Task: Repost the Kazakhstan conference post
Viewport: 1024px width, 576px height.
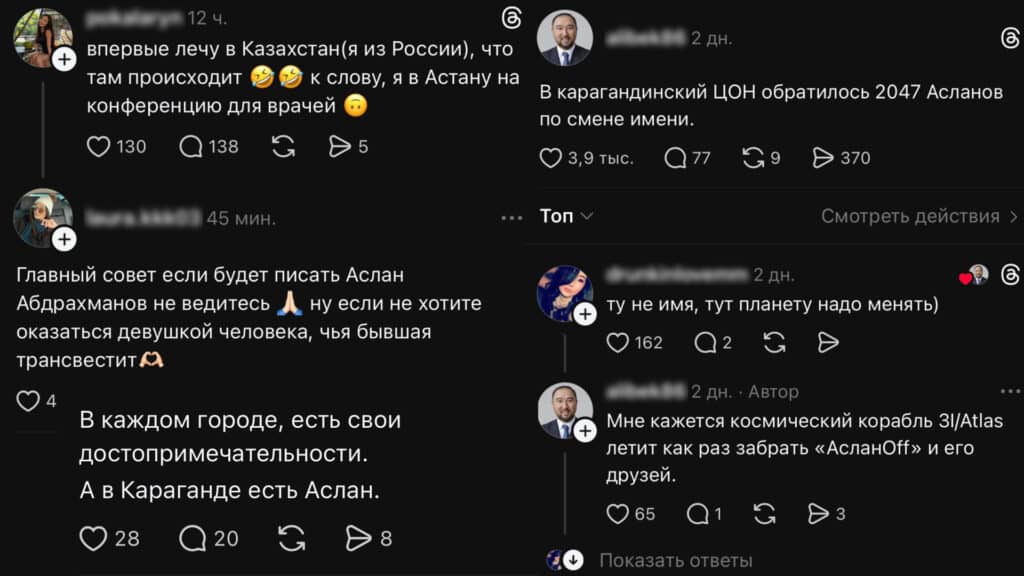Action: click(284, 146)
